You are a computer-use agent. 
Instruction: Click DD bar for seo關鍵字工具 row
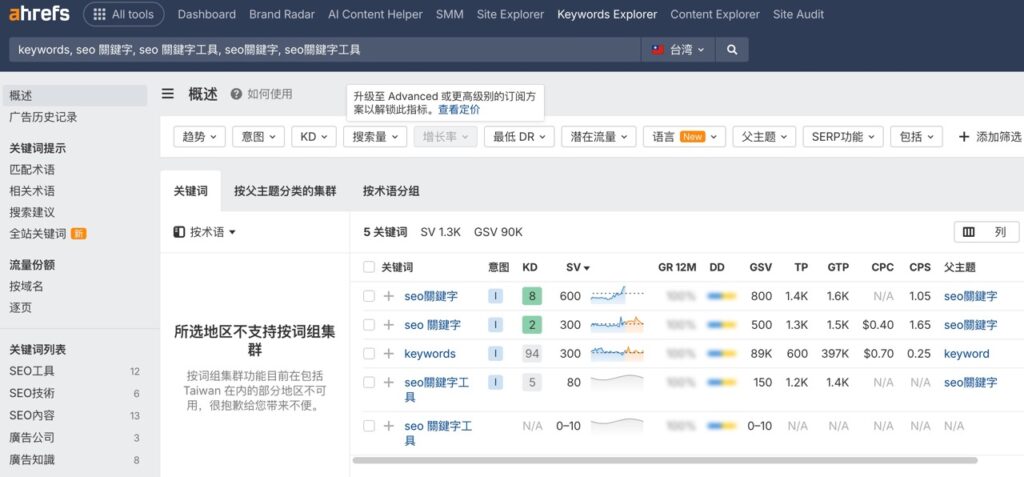[x=722, y=382]
